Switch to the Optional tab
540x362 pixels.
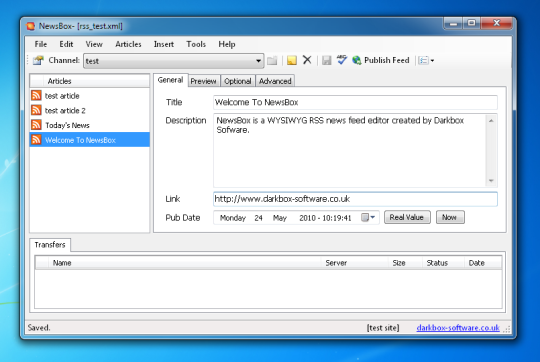point(238,81)
